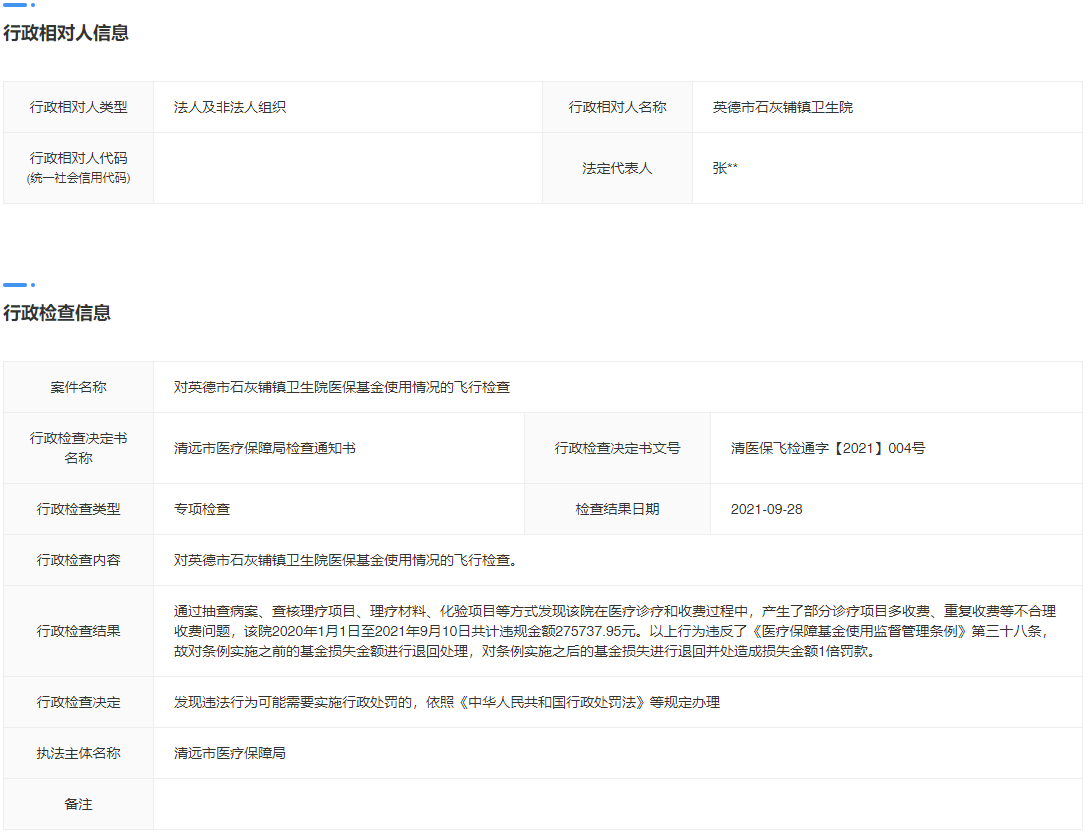Click the 行政检查决定书文号 field label
The image size is (1088, 838).
[x=617, y=448]
